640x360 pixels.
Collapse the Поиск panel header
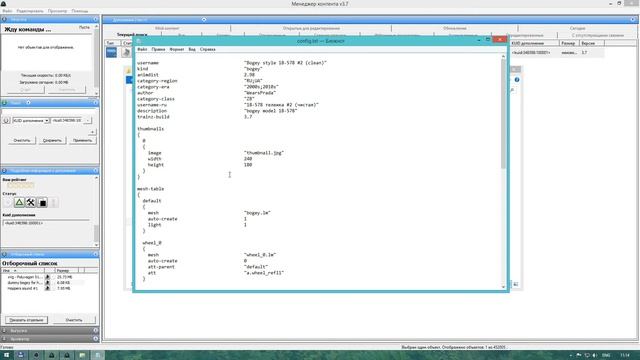click(50, 102)
